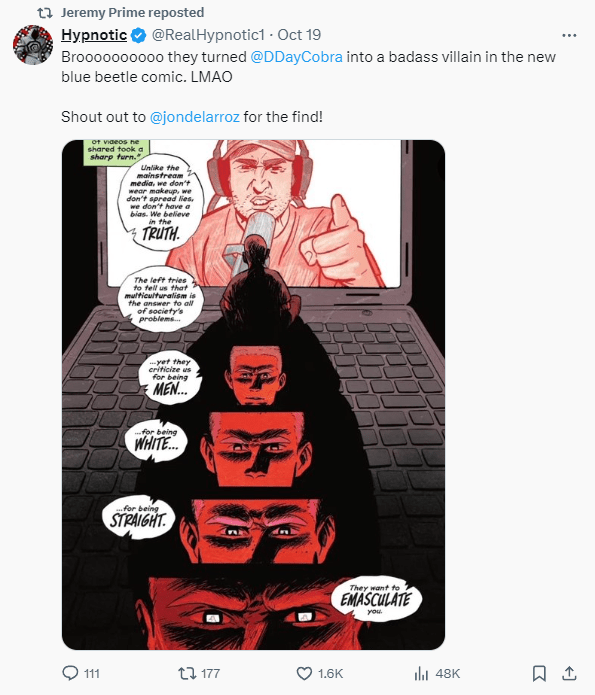
Task: Open the @DDayCobra mention
Action: tap(296, 57)
